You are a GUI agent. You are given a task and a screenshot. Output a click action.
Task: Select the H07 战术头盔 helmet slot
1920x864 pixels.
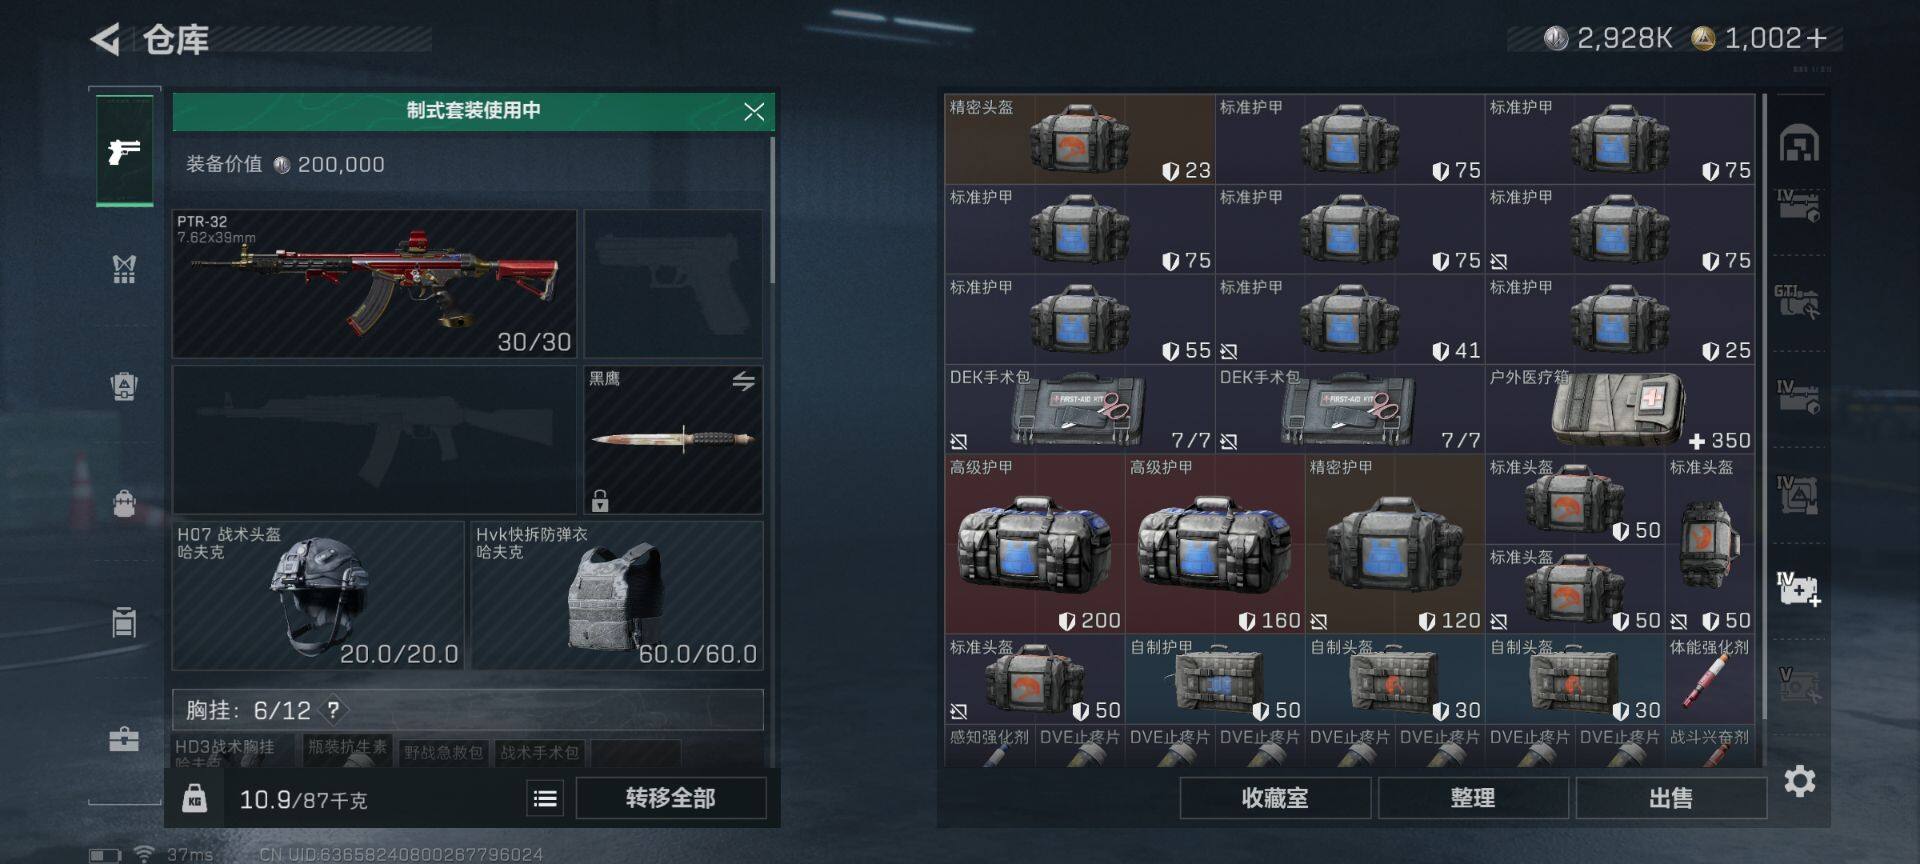pos(318,595)
